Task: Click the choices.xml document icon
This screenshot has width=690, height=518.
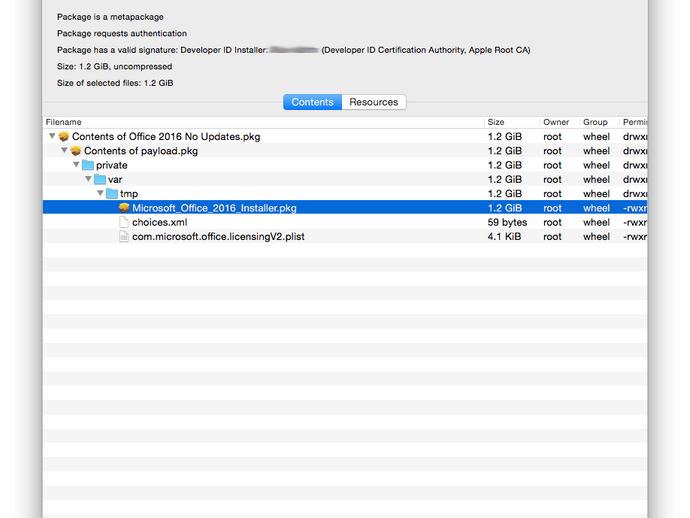Action: [124, 222]
